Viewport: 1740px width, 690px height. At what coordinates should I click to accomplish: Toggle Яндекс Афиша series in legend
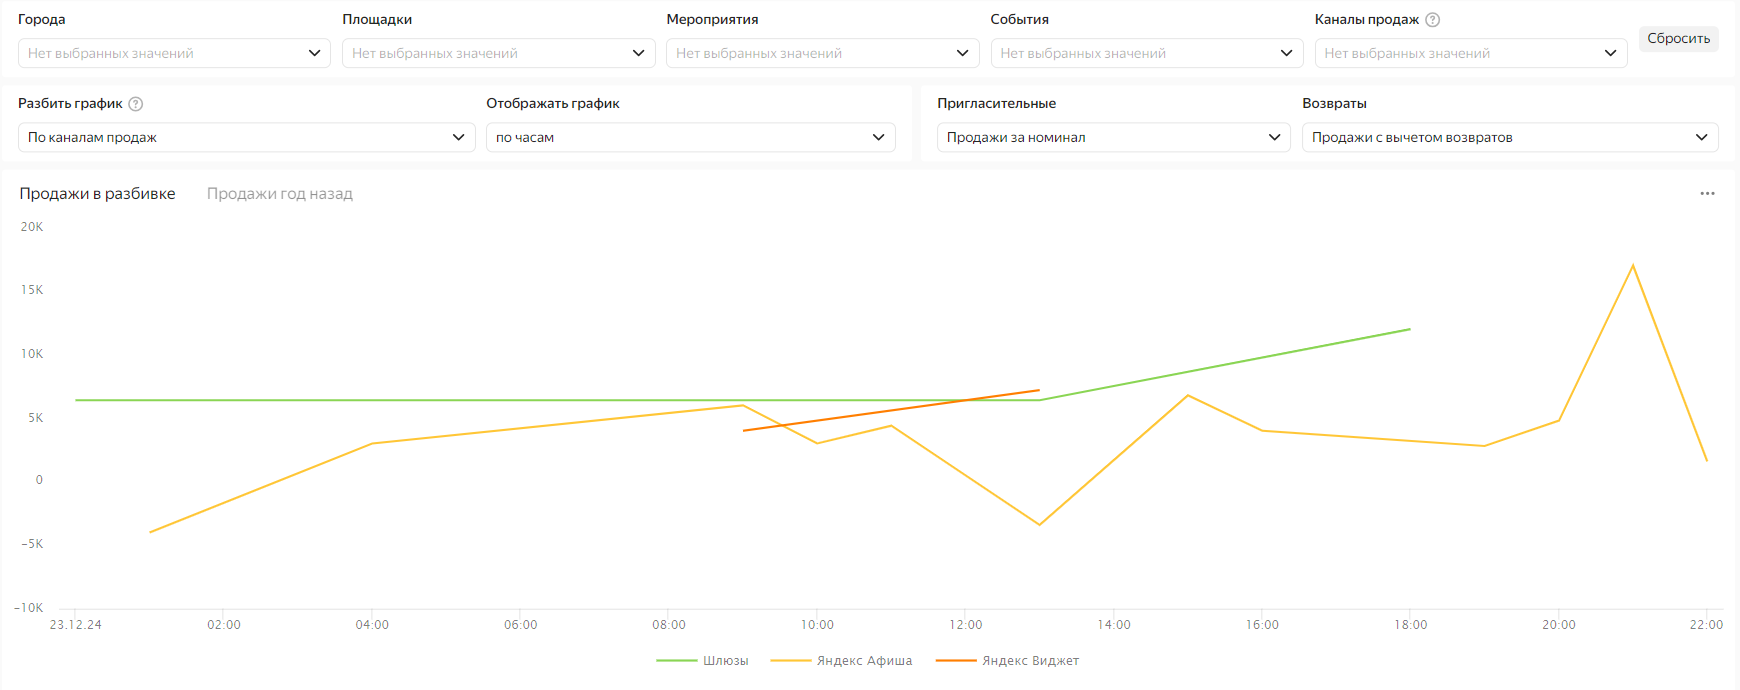click(x=842, y=661)
